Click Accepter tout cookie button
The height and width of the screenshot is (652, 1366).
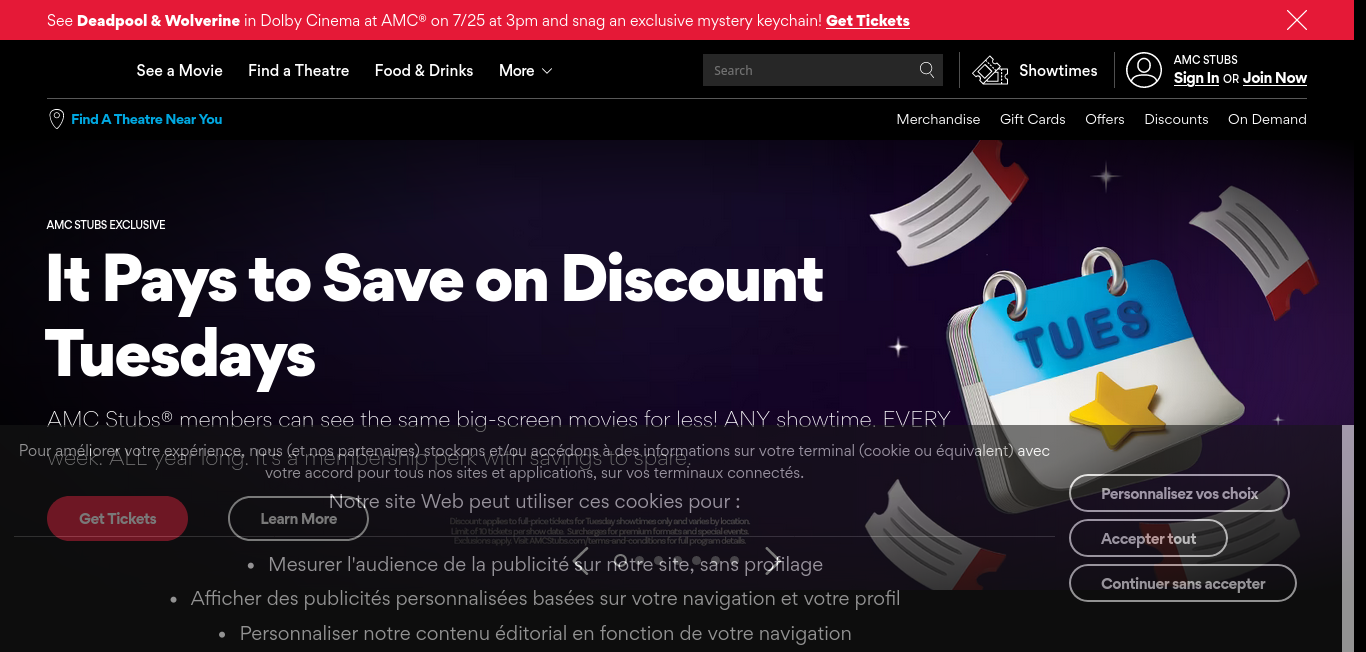point(1149,538)
